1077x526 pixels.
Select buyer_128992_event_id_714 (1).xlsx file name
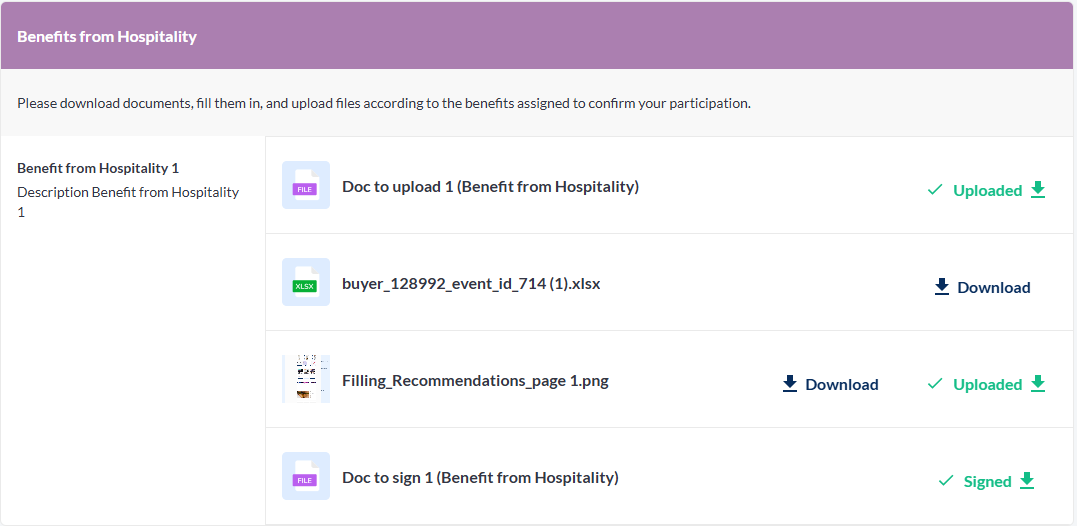pos(471,283)
